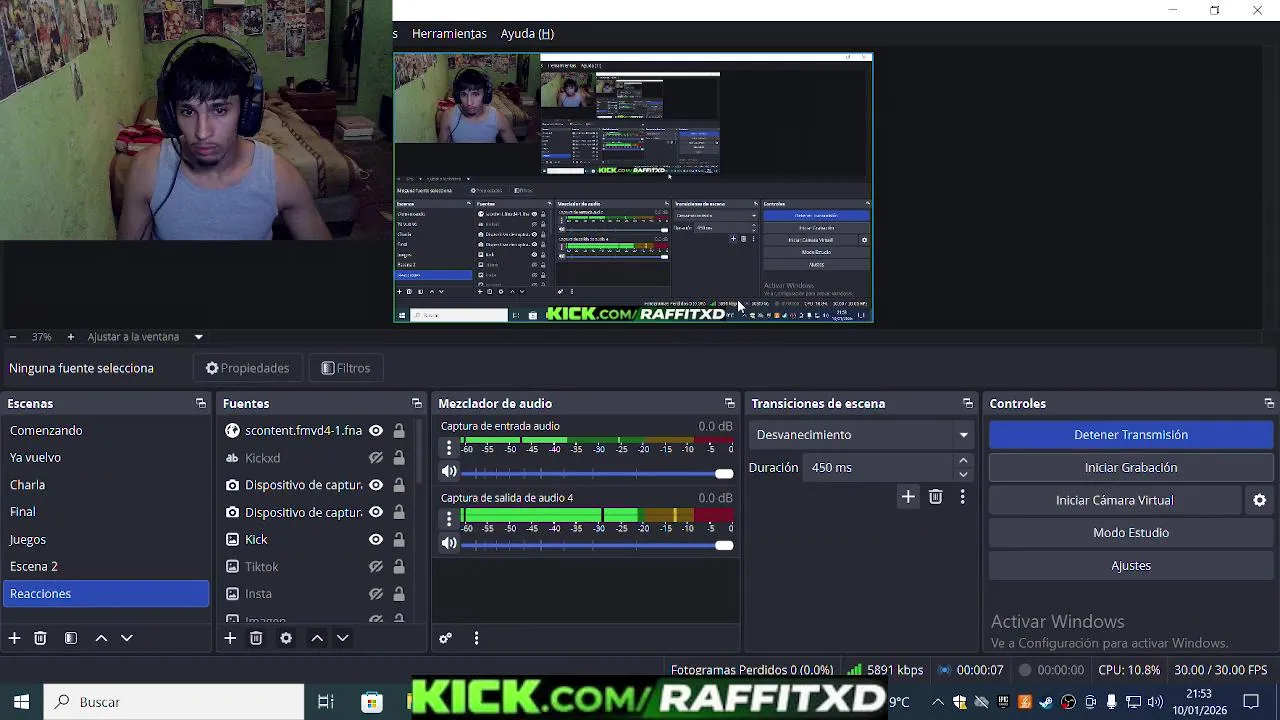Remove selected source with trash icon
The height and width of the screenshot is (720, 1280).
click(x=256, y=638)
